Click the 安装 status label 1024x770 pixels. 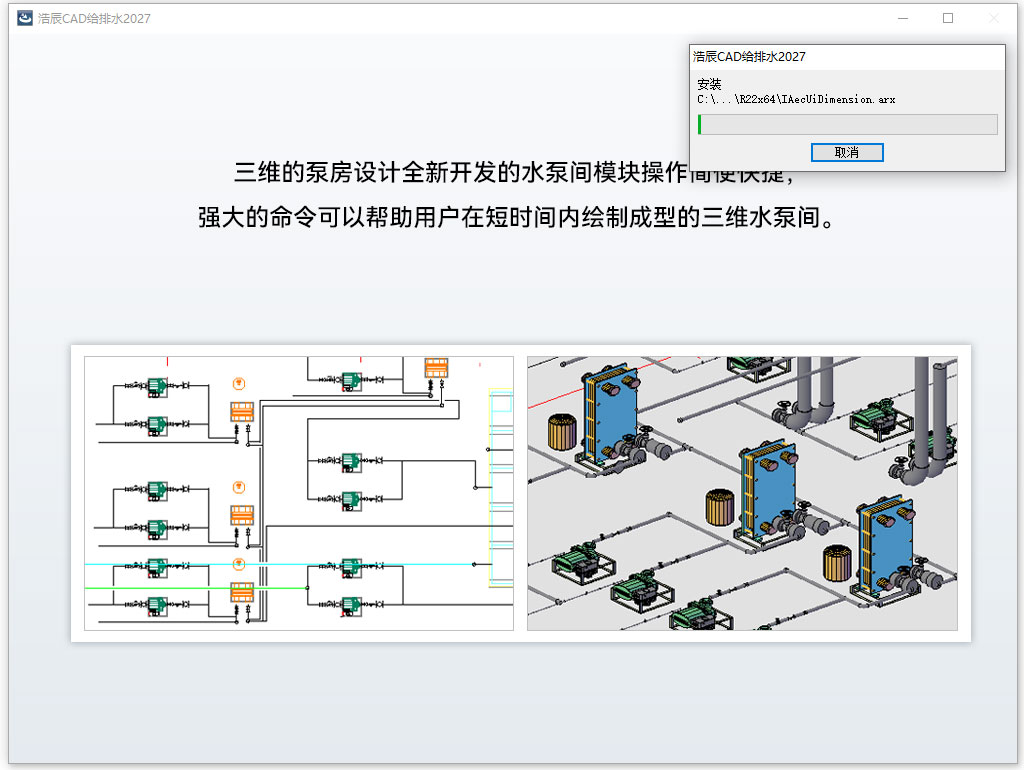point(709,84)
